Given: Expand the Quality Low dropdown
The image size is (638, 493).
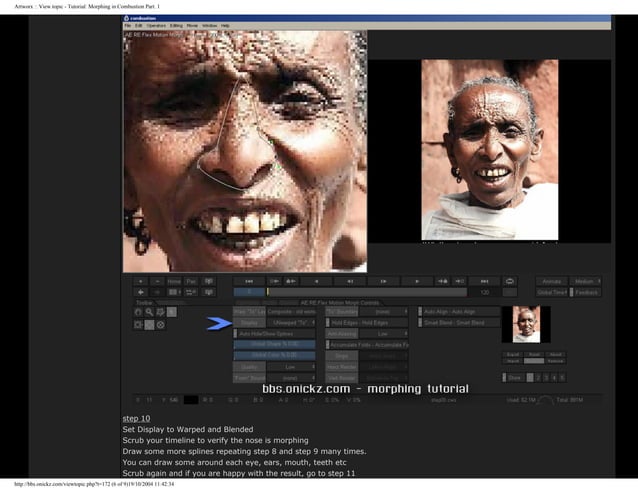Looking at the screenshot, I should [292, 367].
